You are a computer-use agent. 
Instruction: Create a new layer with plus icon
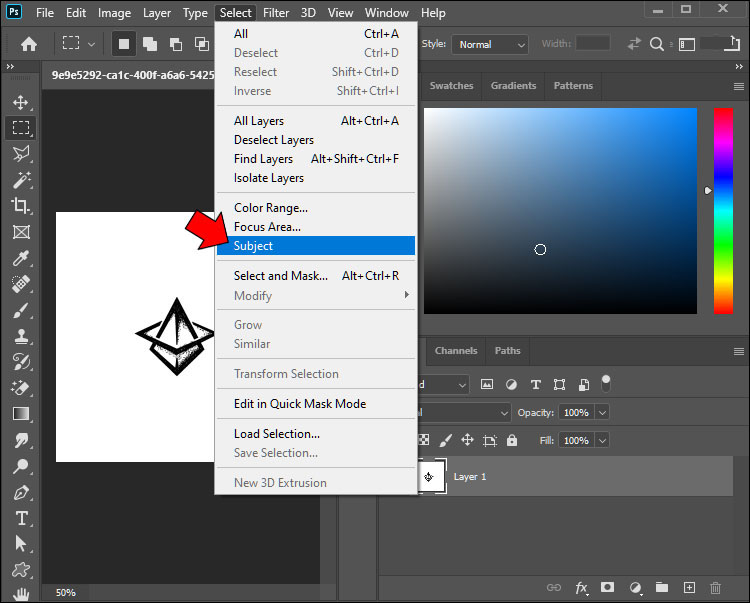(x=689, y=588)
